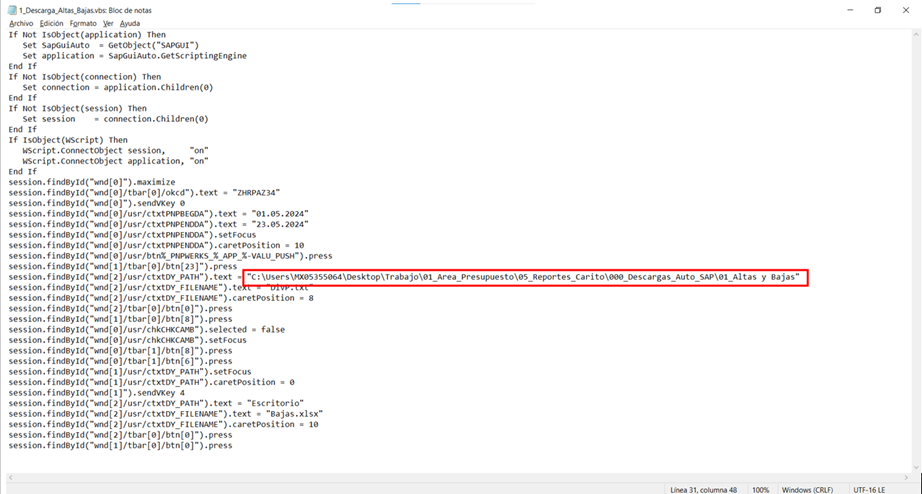Open the Edición menu
922x494 pixels.
point(51,23)
